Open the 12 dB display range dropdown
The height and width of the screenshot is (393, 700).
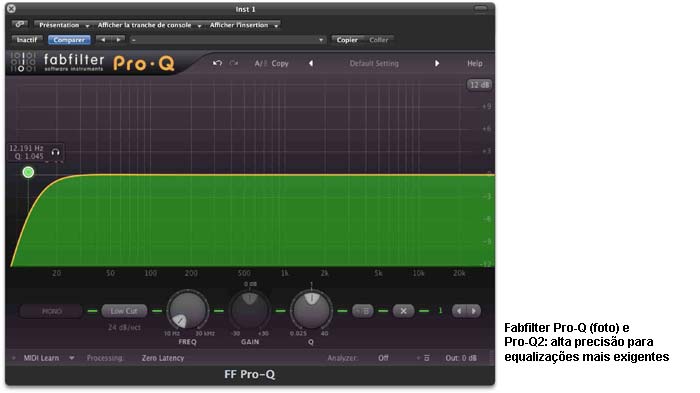tap(479, 85)
